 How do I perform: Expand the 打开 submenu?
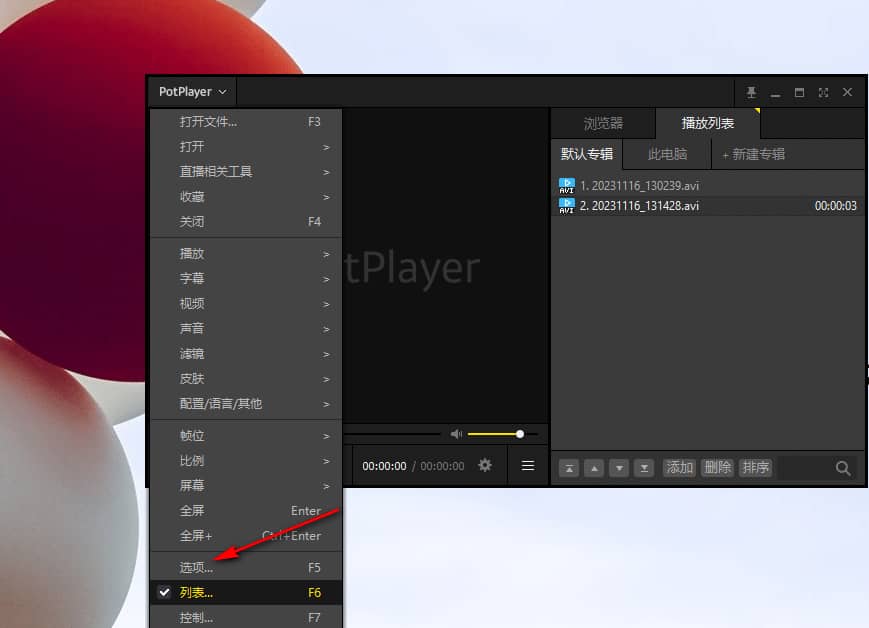pyautogui.click(x=246, y=146)
